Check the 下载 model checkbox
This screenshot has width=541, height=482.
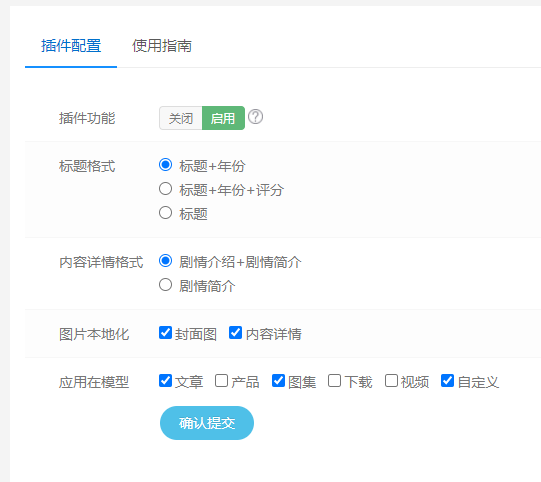pos(334,381)
